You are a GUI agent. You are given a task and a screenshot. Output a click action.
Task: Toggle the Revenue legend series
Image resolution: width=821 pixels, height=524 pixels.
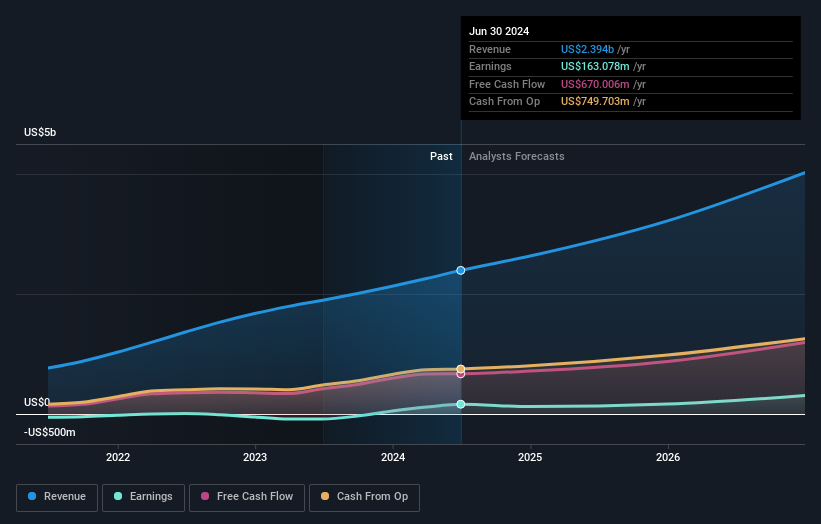pos(57,497)
